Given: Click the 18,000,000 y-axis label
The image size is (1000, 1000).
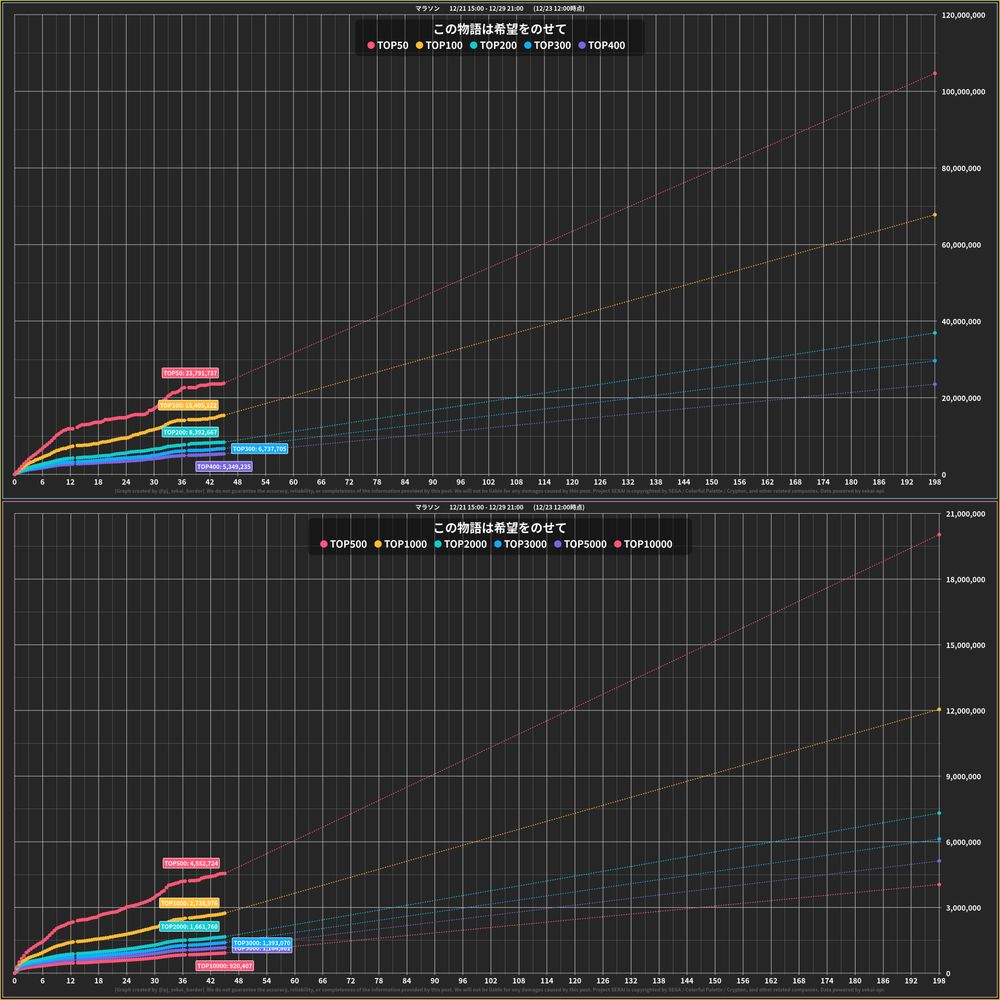Looking at the screenshot, I should coord(965,579).
